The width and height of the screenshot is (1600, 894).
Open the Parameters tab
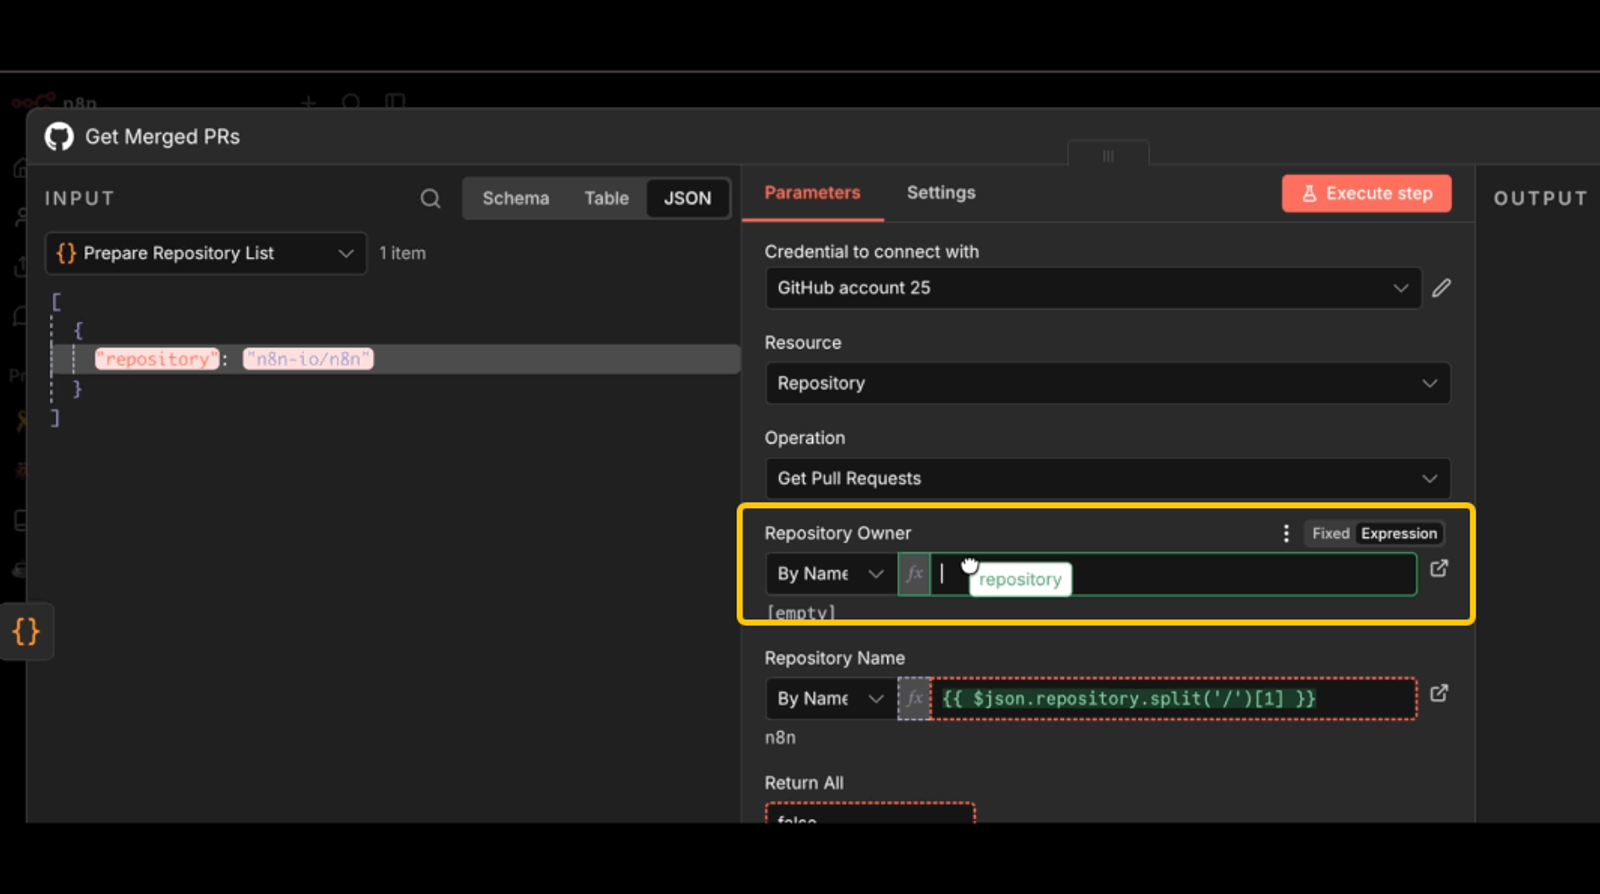(812, 192)
